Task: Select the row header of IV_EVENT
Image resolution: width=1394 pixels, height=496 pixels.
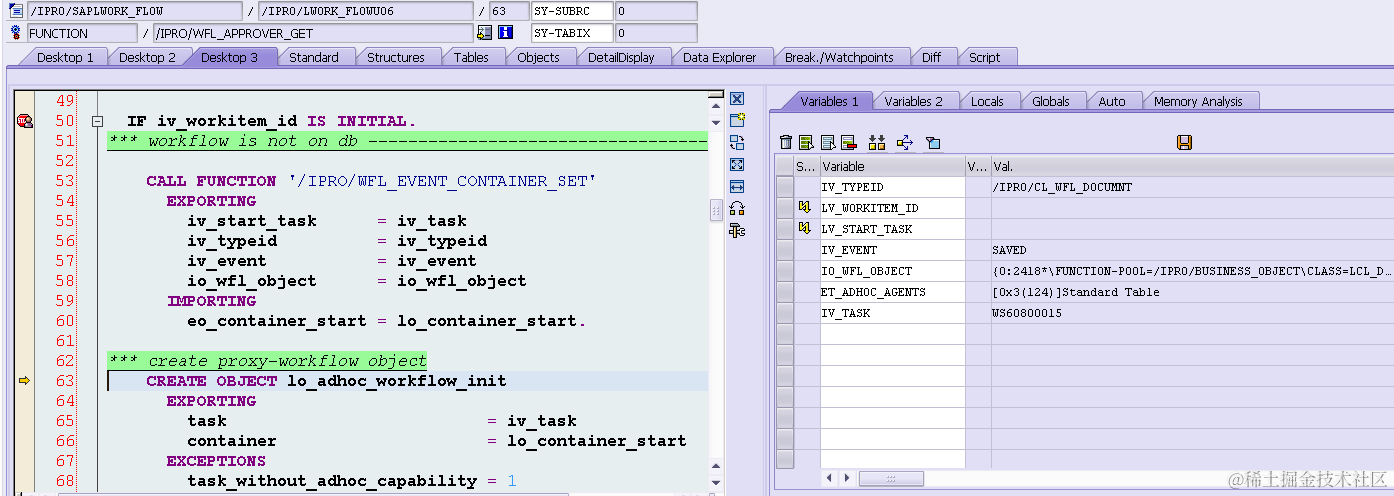Action: 785,250
